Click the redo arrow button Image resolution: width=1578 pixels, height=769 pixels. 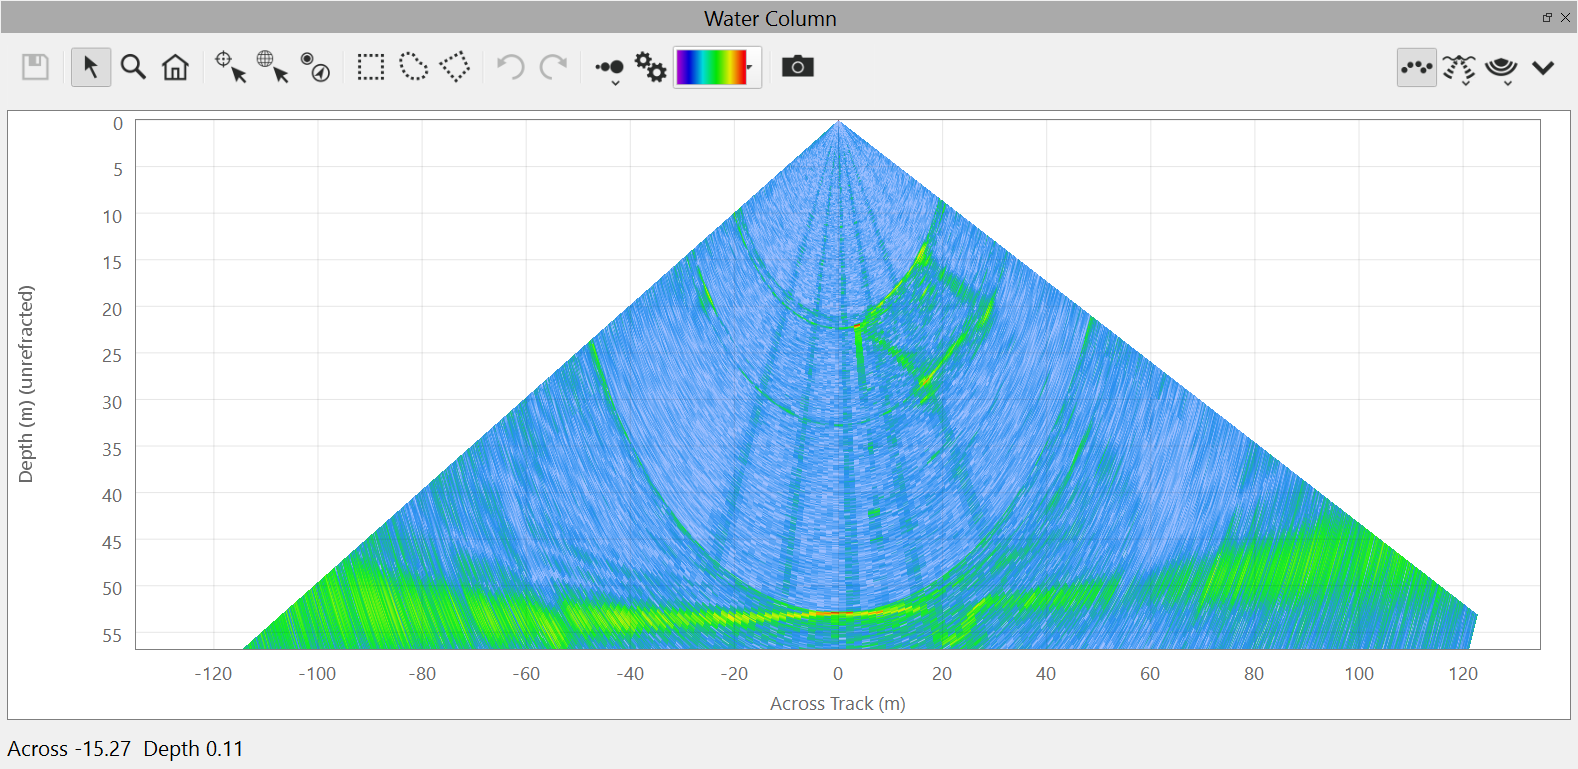pos(553,67)
